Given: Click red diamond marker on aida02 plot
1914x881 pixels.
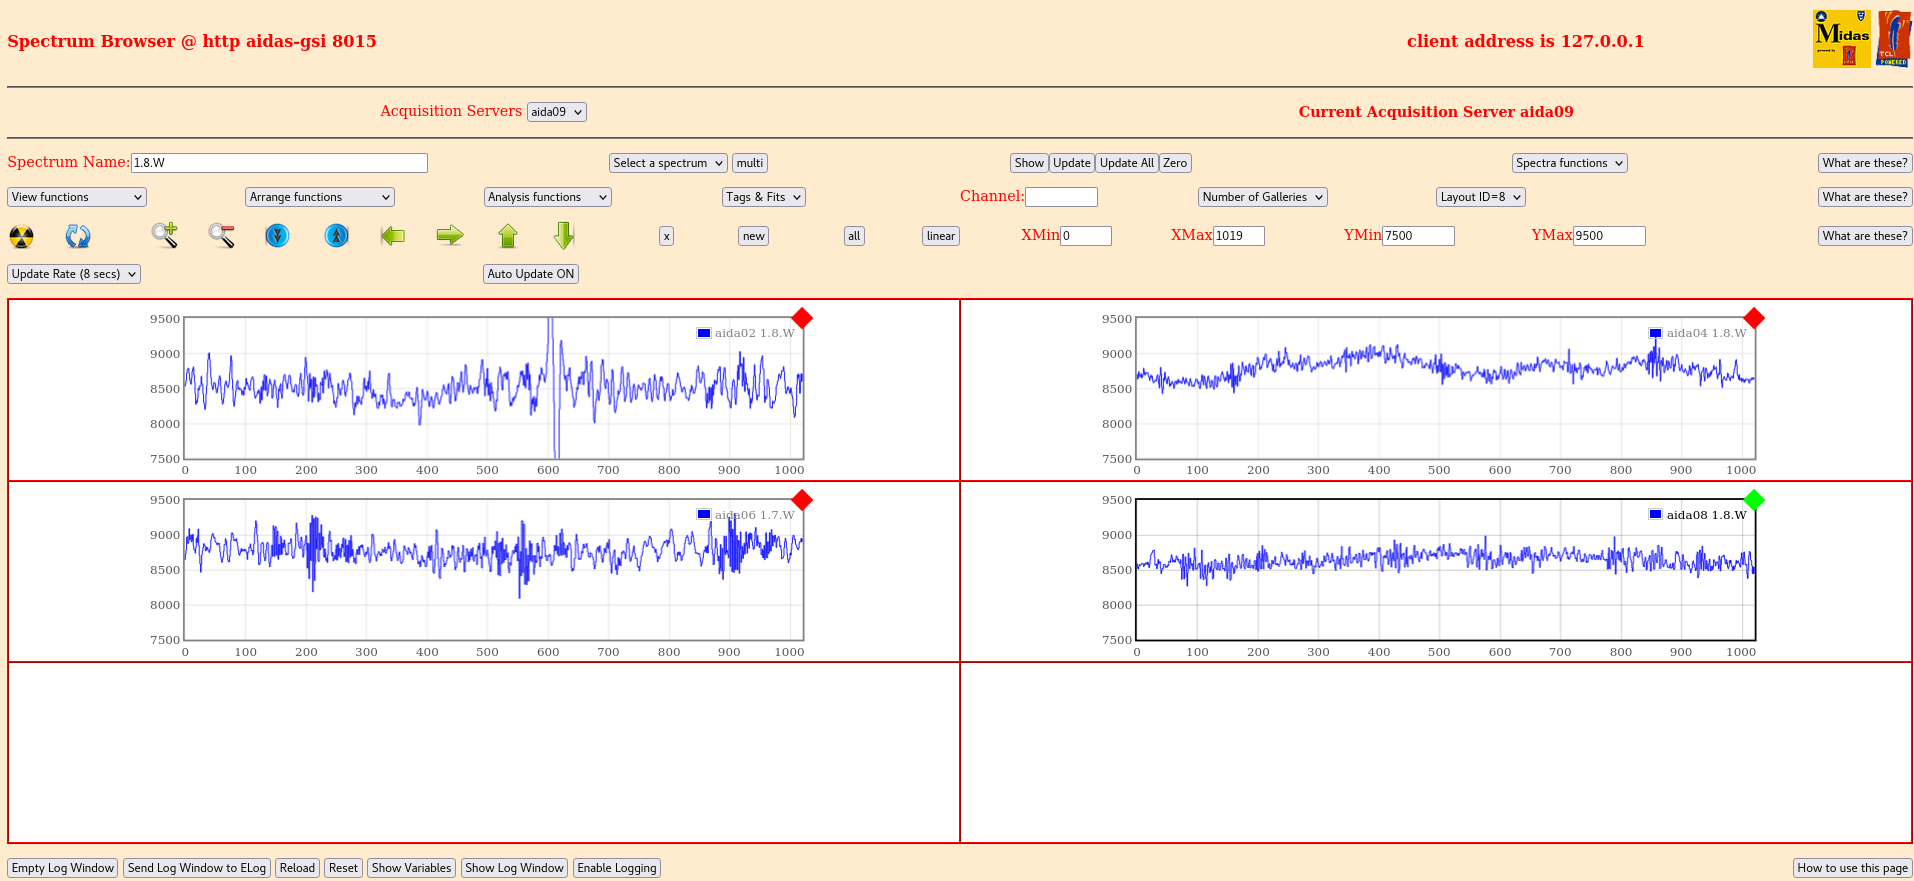Looking at the screenshot, I should (x=802, y=318).
